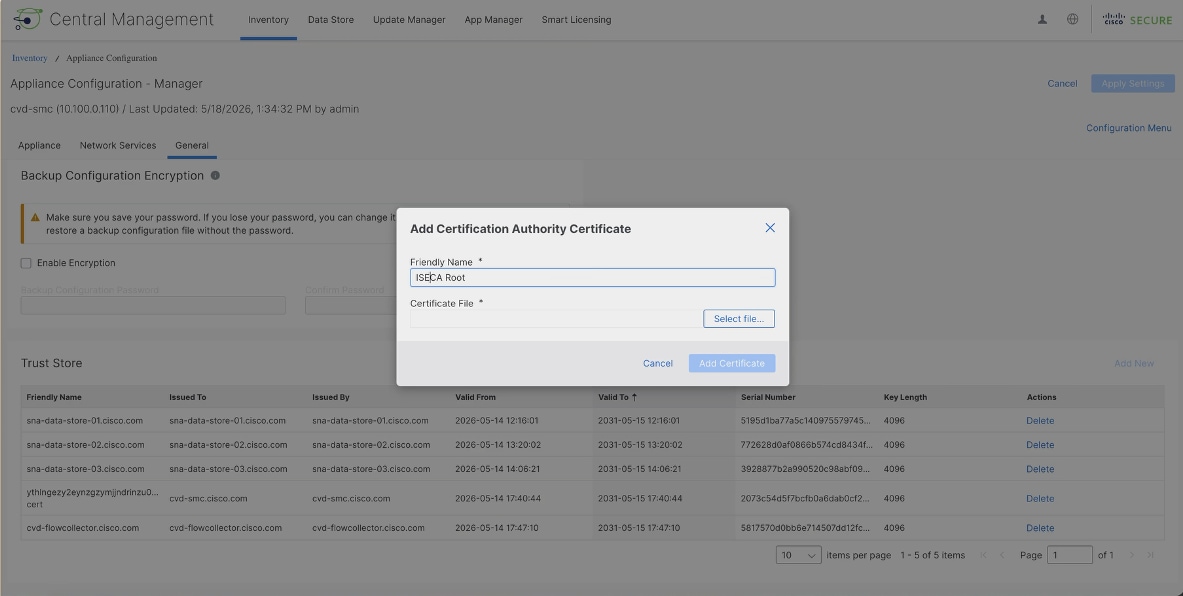Click the warning triangle icon in the alert

pos(35,217)
